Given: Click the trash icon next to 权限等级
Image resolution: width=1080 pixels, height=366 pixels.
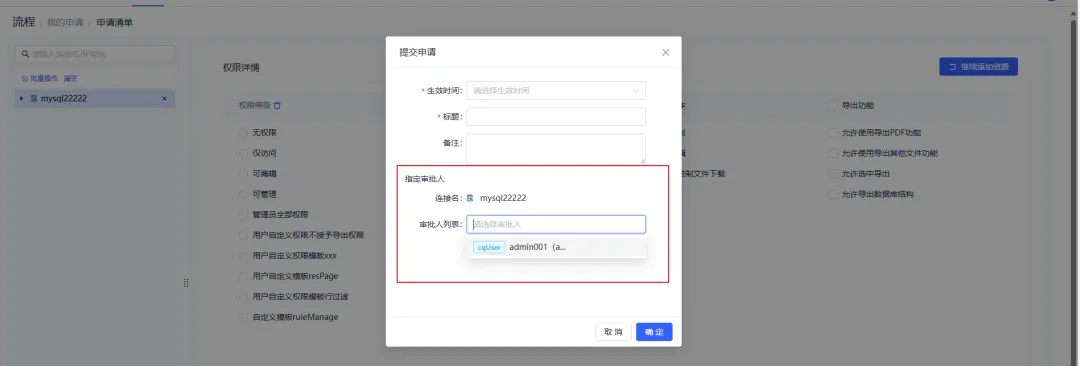Looking at the screenshot, I should (277, 105).
